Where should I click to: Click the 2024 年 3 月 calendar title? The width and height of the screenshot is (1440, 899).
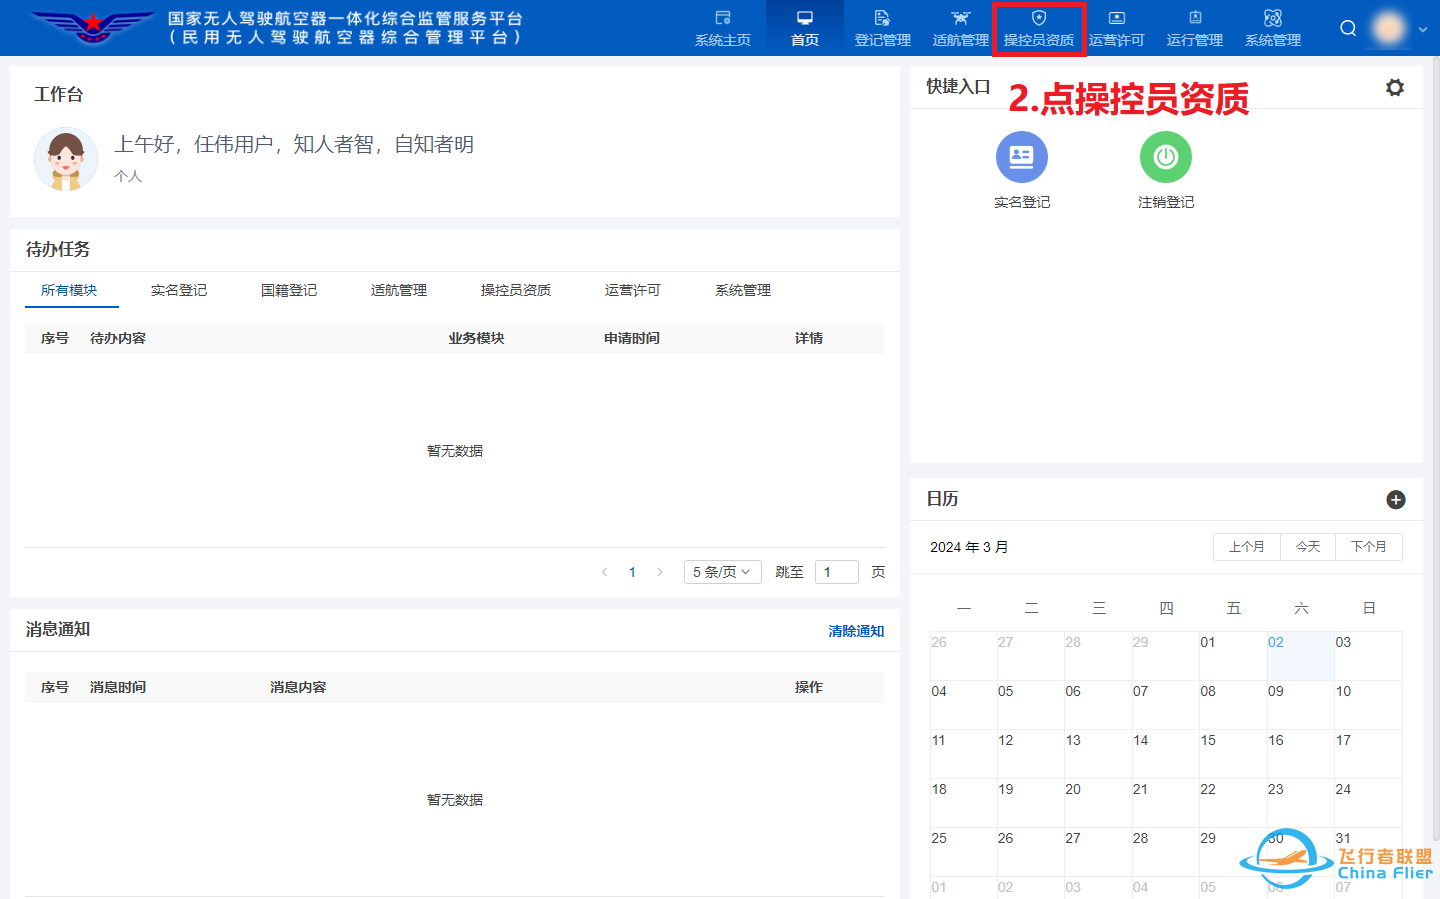(969, 547)
